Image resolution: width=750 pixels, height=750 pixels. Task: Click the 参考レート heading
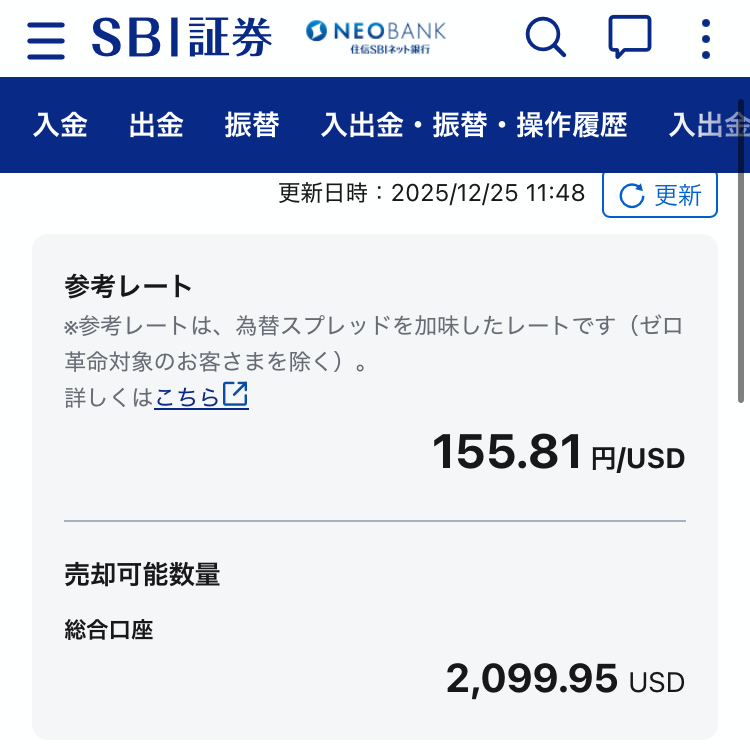[128, 287]
